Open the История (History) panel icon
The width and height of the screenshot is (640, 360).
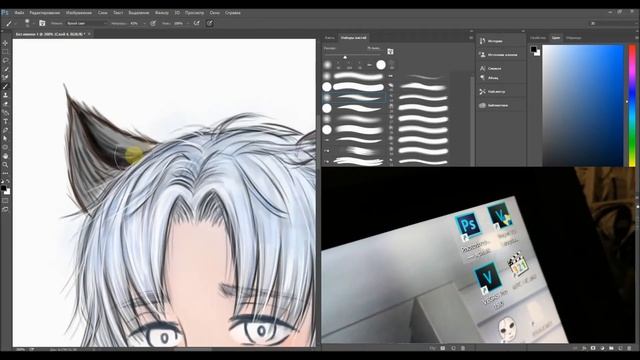pos(483,41)
